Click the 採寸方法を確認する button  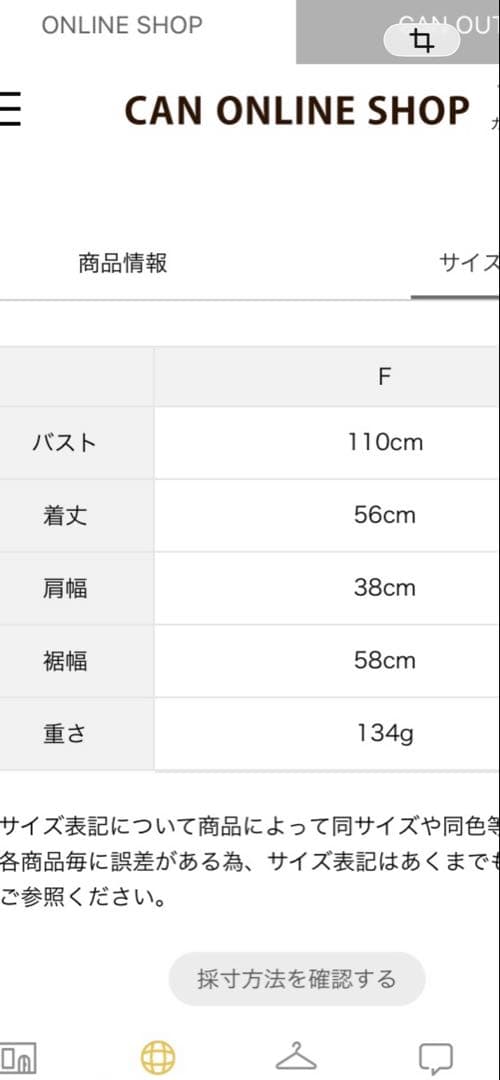(x=297, y=978)
